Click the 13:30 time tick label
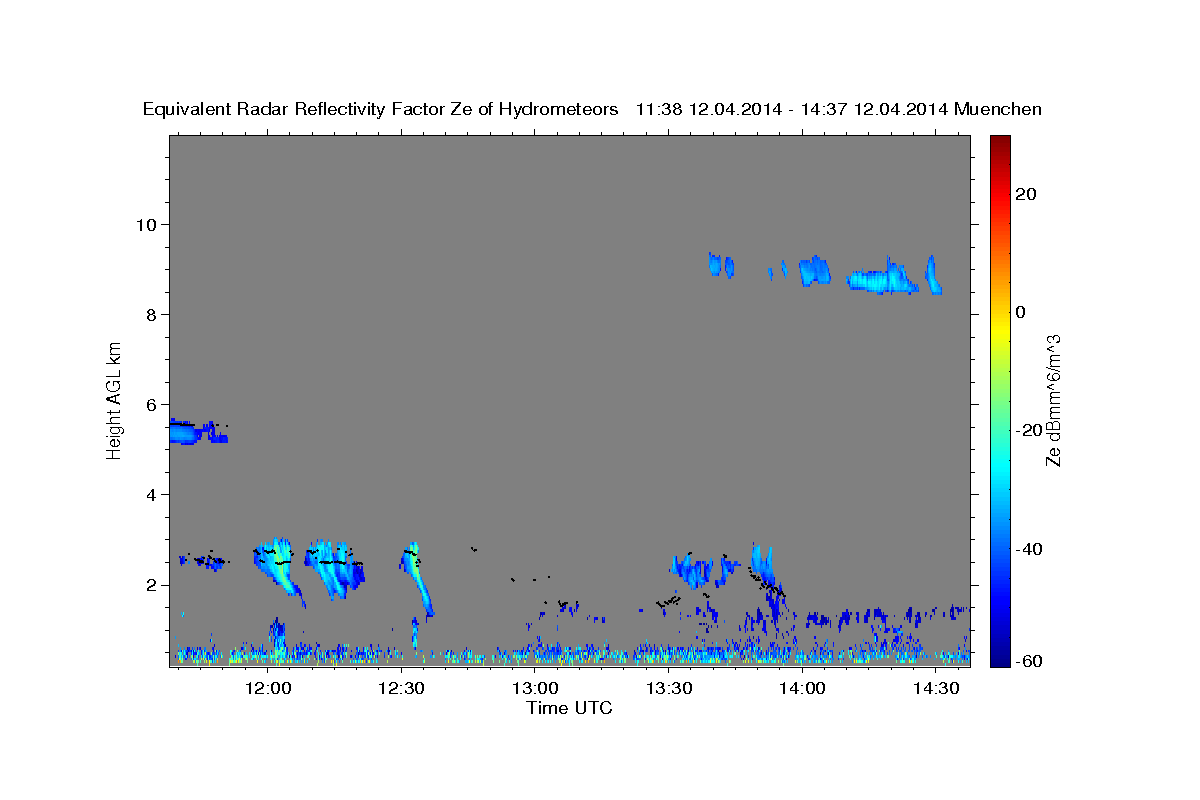 click(669, 688)
